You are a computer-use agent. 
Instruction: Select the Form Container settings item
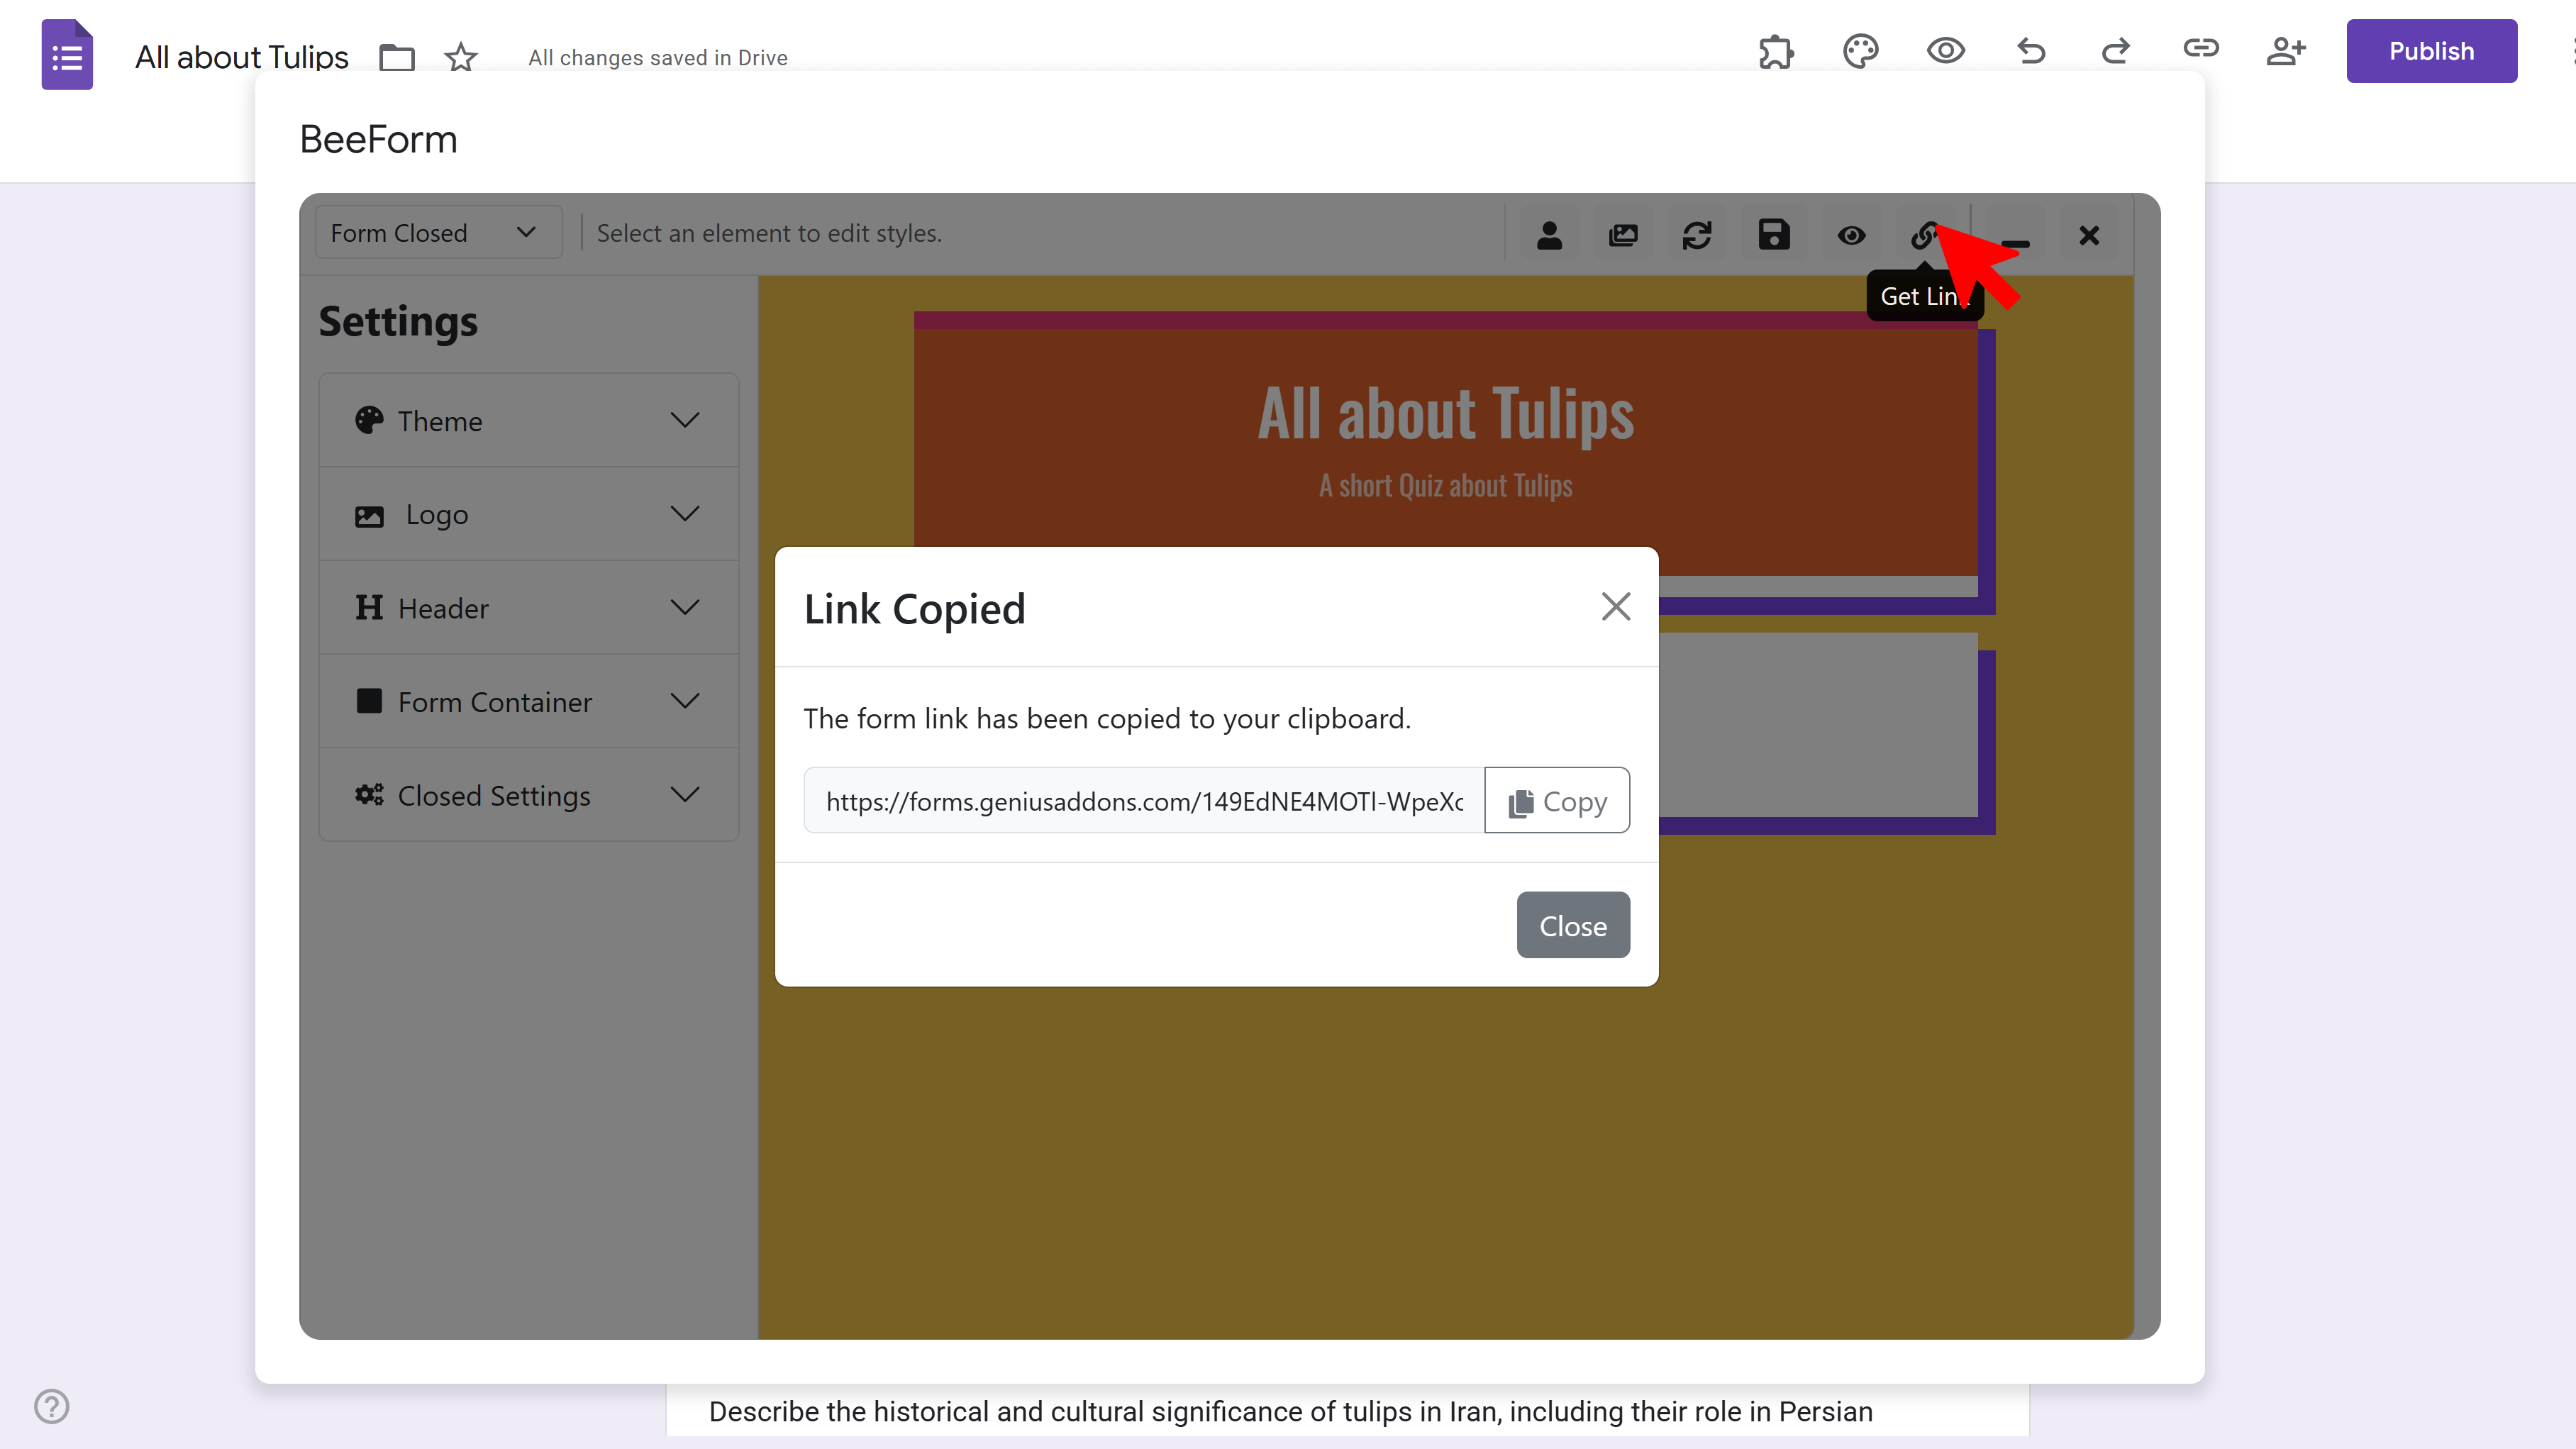click(x=528, y=701)
